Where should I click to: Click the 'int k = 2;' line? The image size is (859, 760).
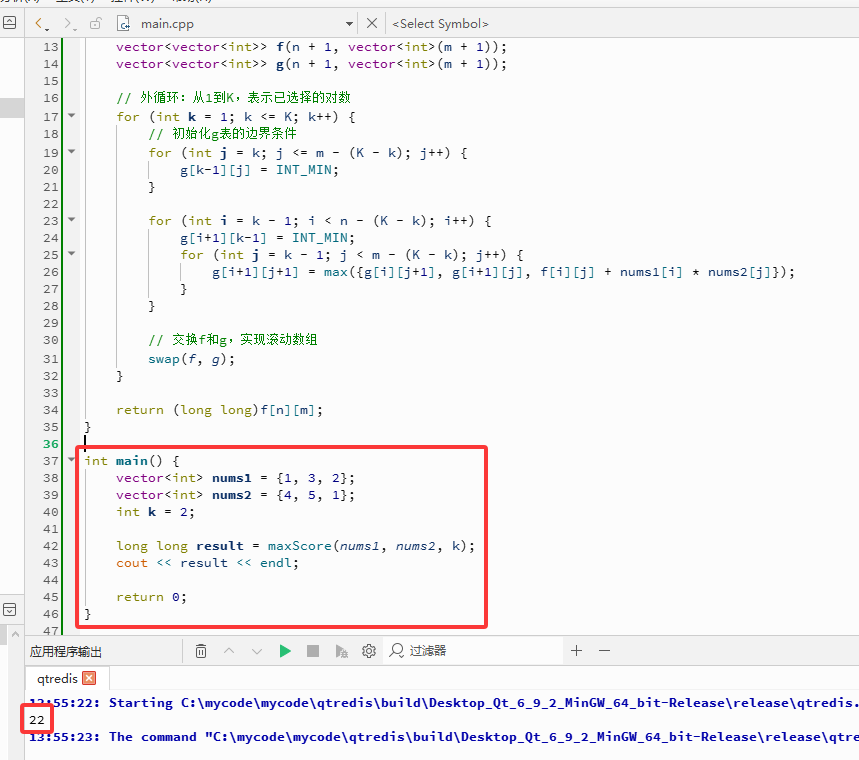[155, 512]
